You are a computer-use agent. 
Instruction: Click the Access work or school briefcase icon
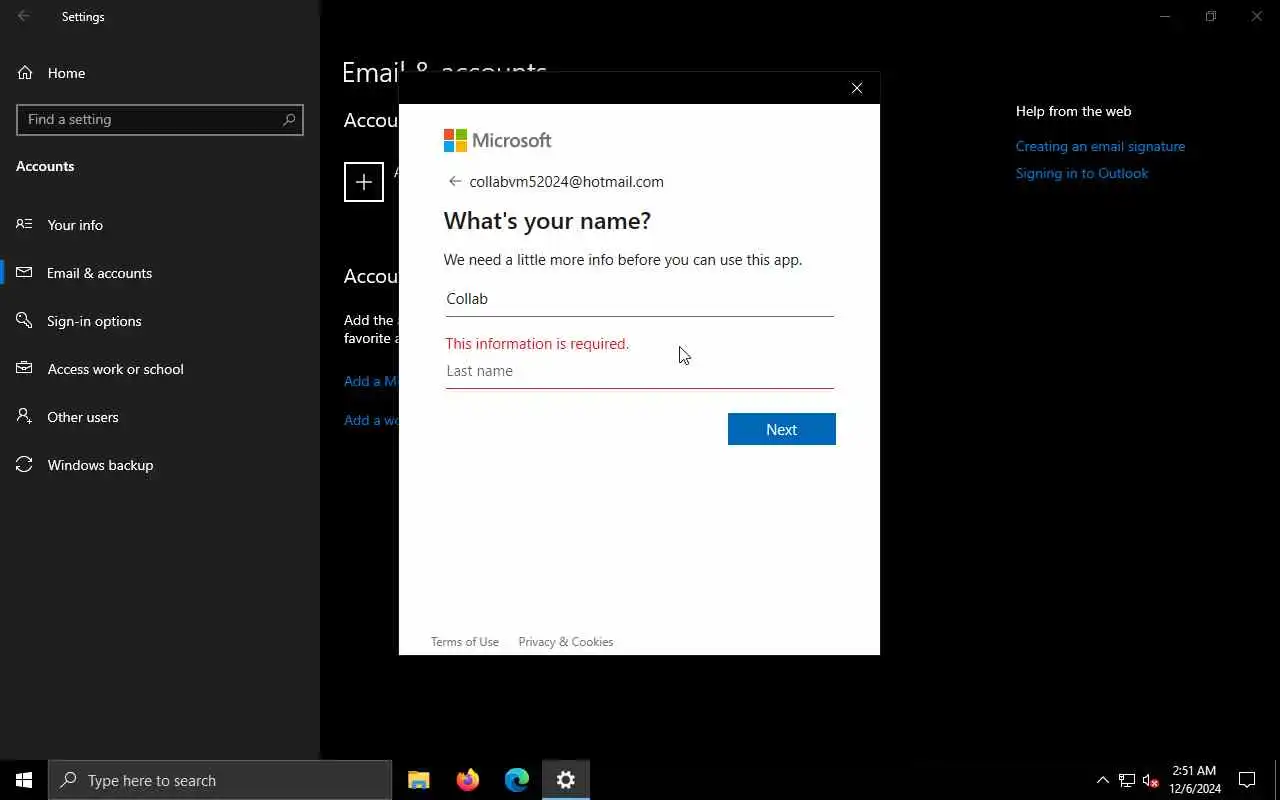pyautogui.click(x=25, y=368)
